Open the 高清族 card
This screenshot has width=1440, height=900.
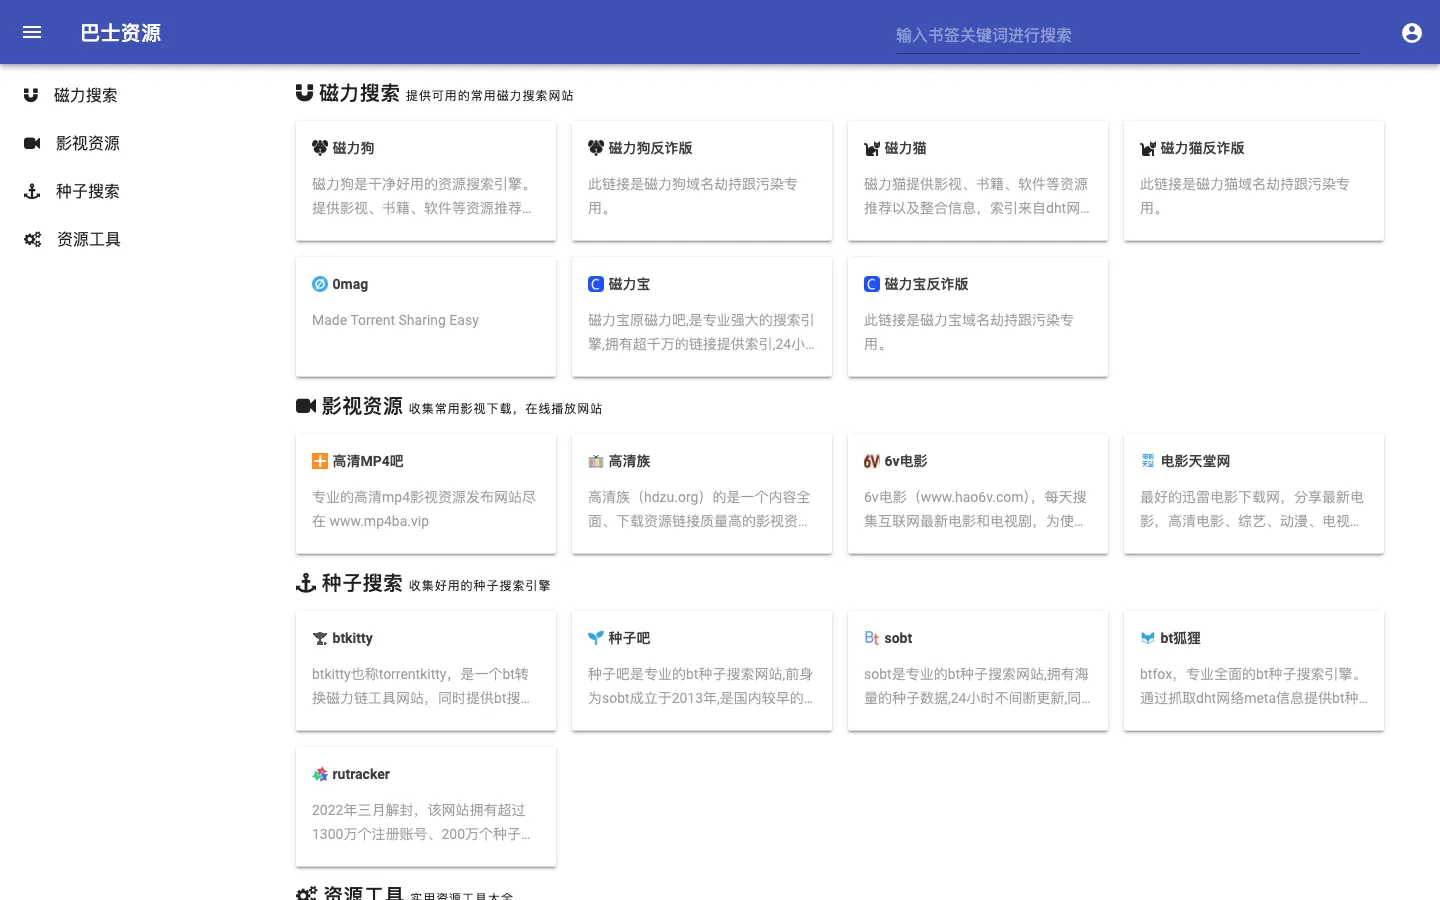coord(702,494)
